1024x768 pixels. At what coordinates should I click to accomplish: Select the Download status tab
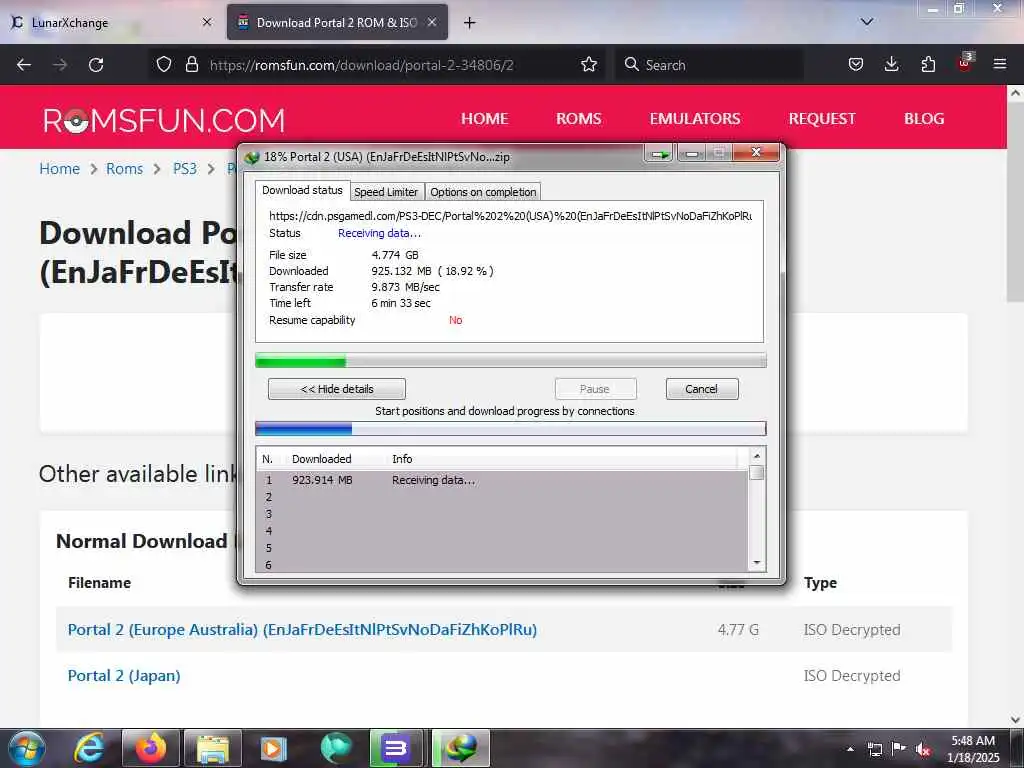click(302, 190)
